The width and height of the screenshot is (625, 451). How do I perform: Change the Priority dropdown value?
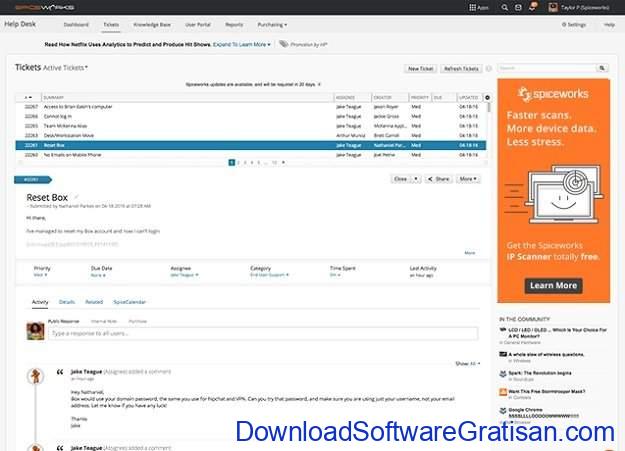click(x=40, y=275)
